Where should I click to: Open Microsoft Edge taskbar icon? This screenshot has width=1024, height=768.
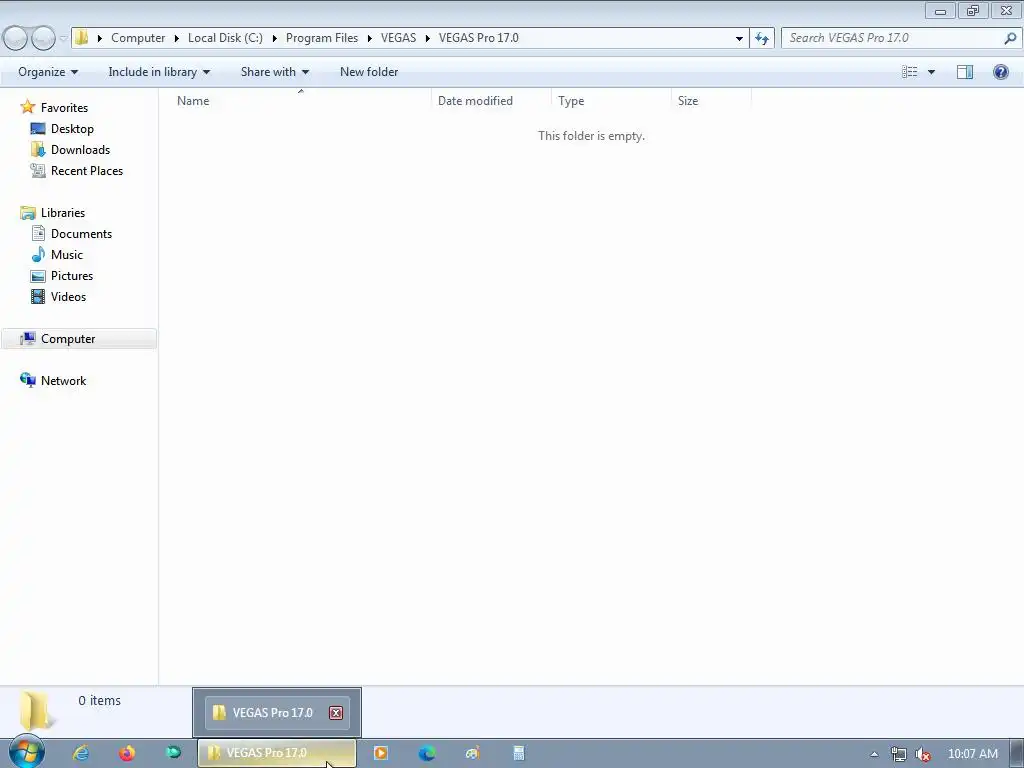click(427, 753)
